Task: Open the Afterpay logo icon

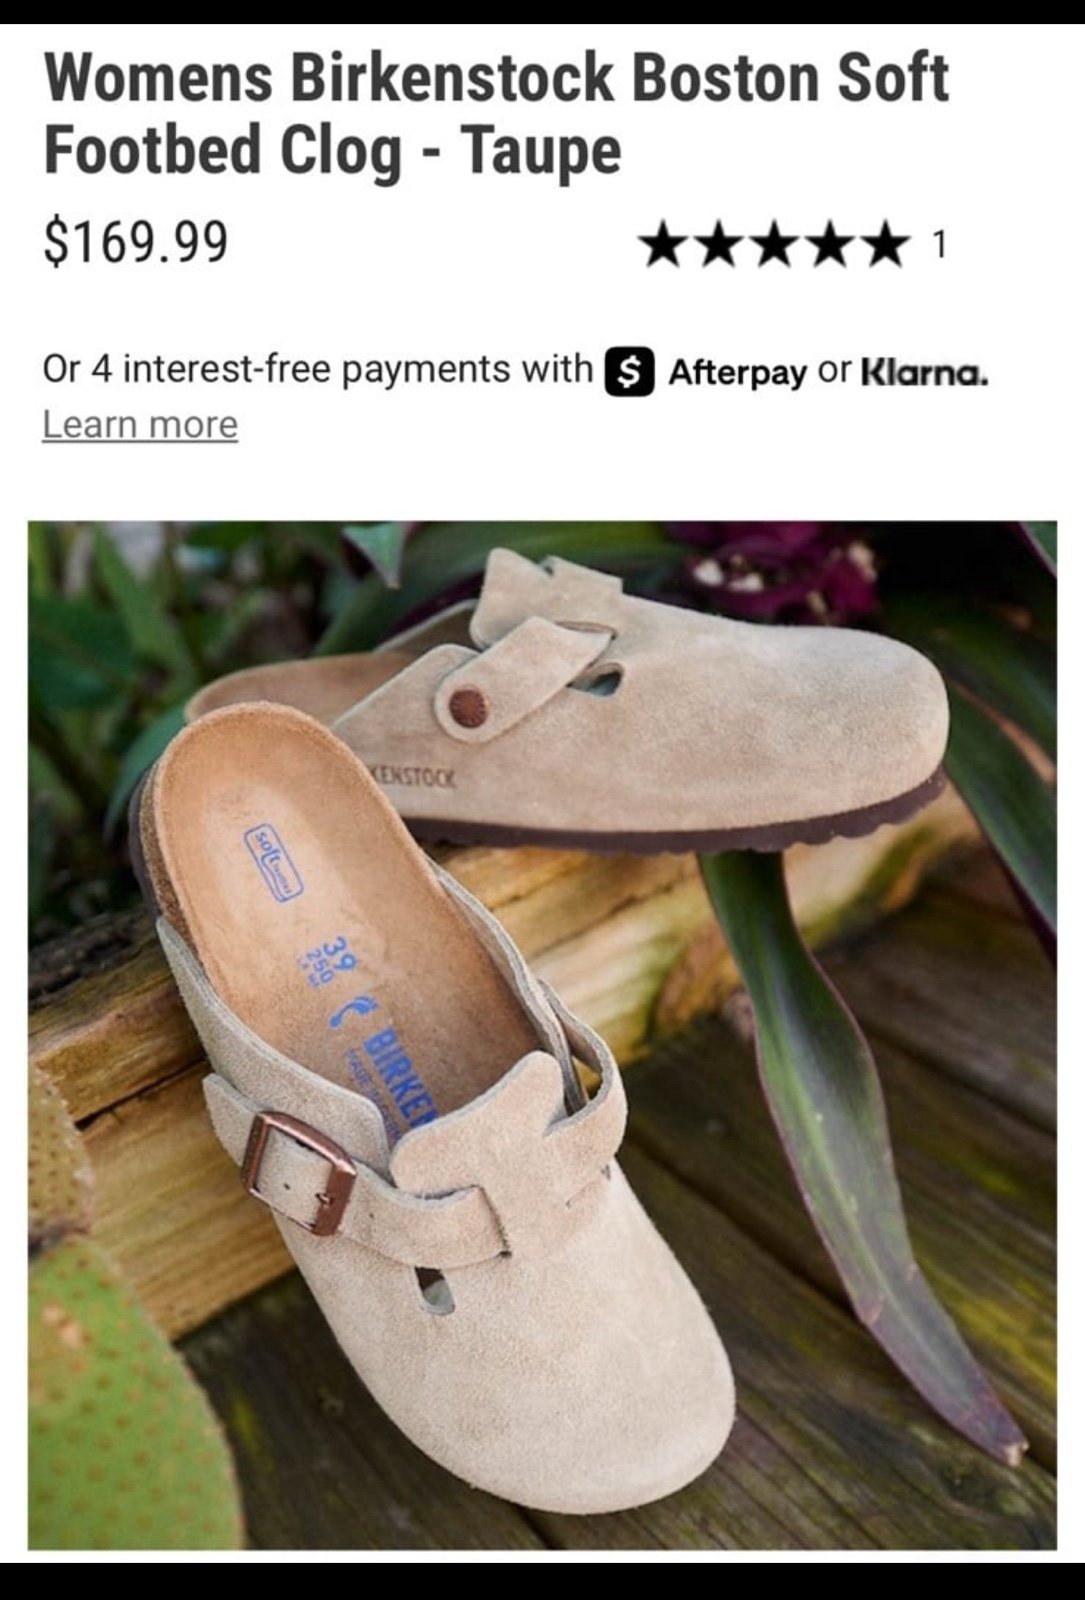Action: (x=630, y=372)
